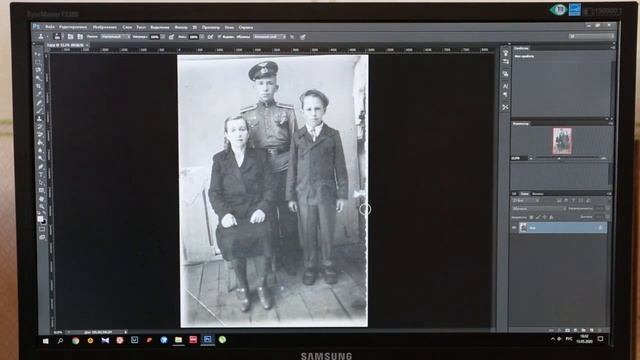Toggle pressure for opacity in options bar
The height and width of the screenshot is (360, 640).
click(171, 37)
